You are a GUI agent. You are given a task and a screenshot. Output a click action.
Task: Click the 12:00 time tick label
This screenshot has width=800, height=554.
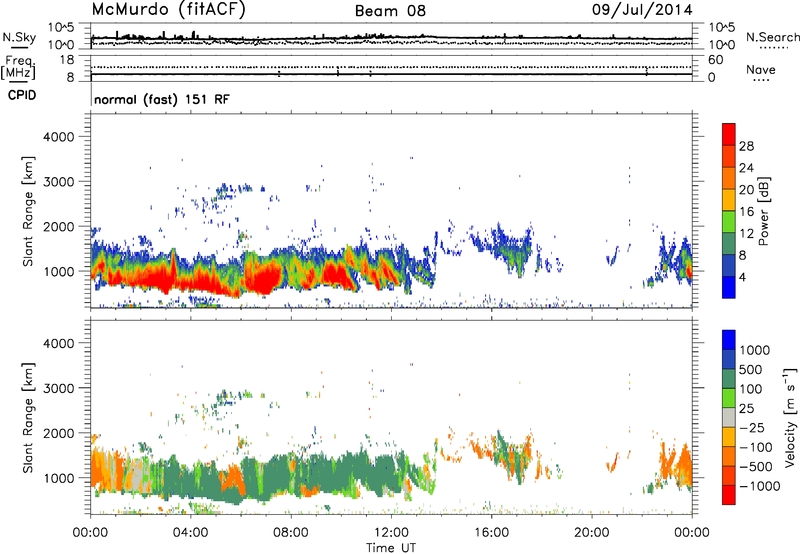click(x=391, y=533)
